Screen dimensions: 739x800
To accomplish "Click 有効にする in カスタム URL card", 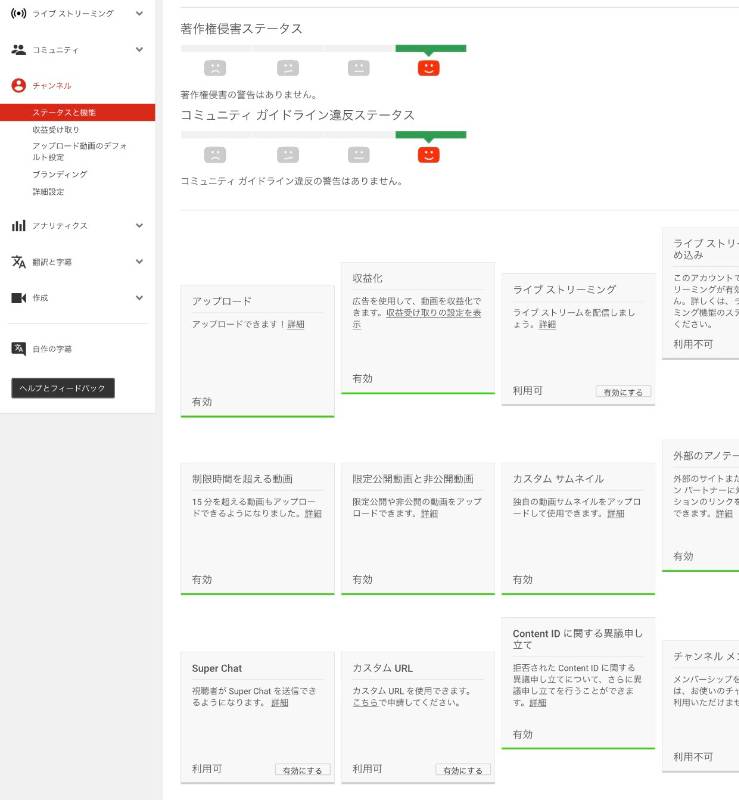I will pos(463,770).
